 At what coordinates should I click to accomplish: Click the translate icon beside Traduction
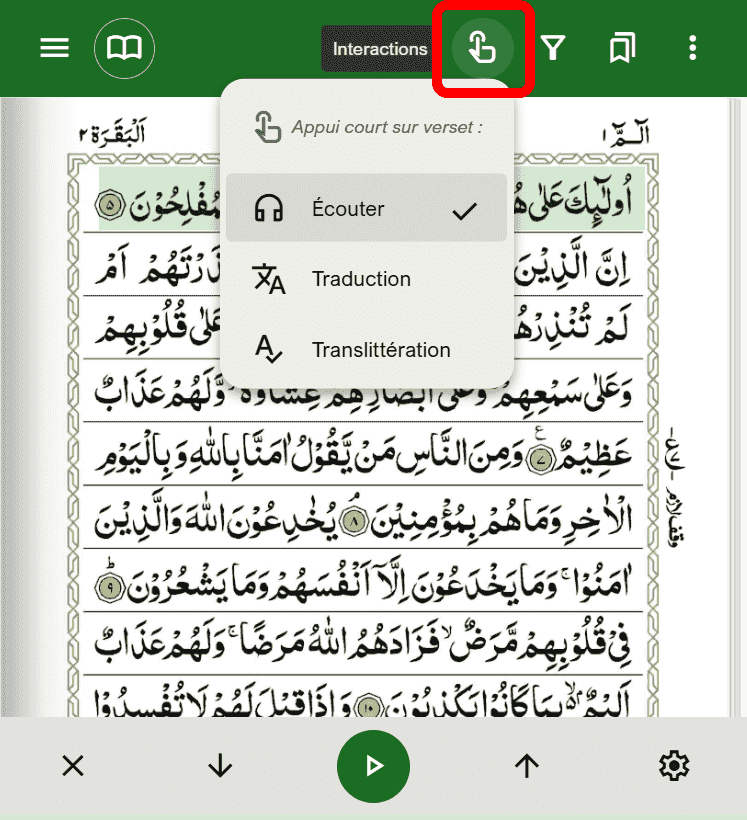click(x=269, y=279)
